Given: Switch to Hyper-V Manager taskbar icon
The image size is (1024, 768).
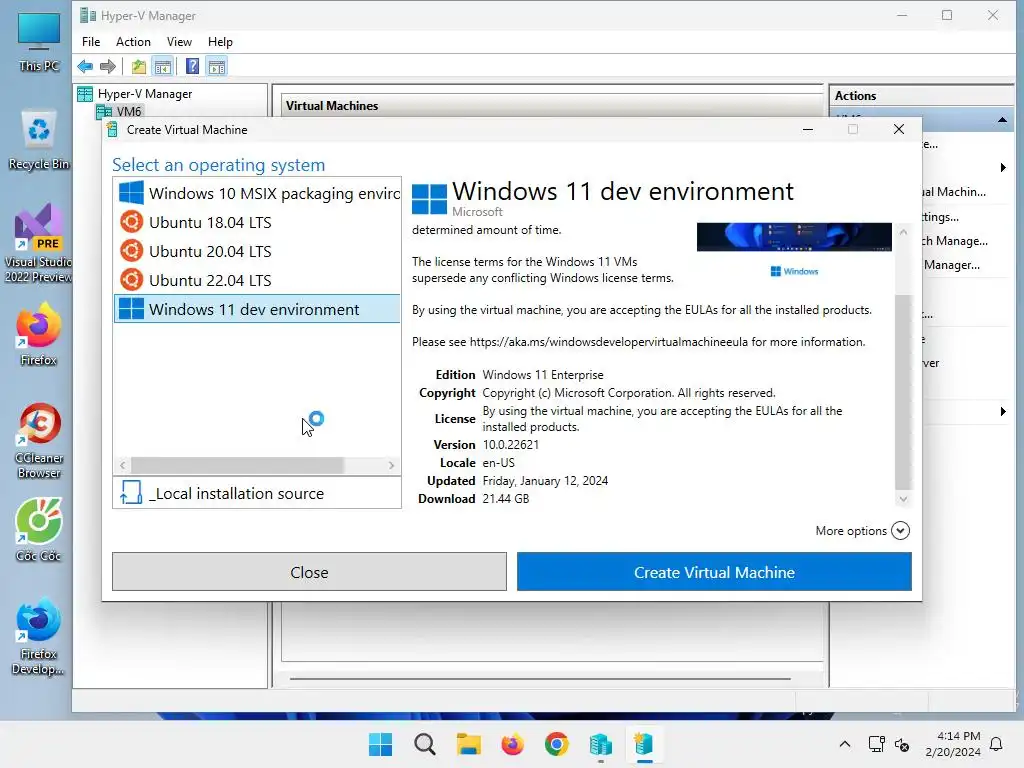Looking at the screenshot, I should [600, 744].
